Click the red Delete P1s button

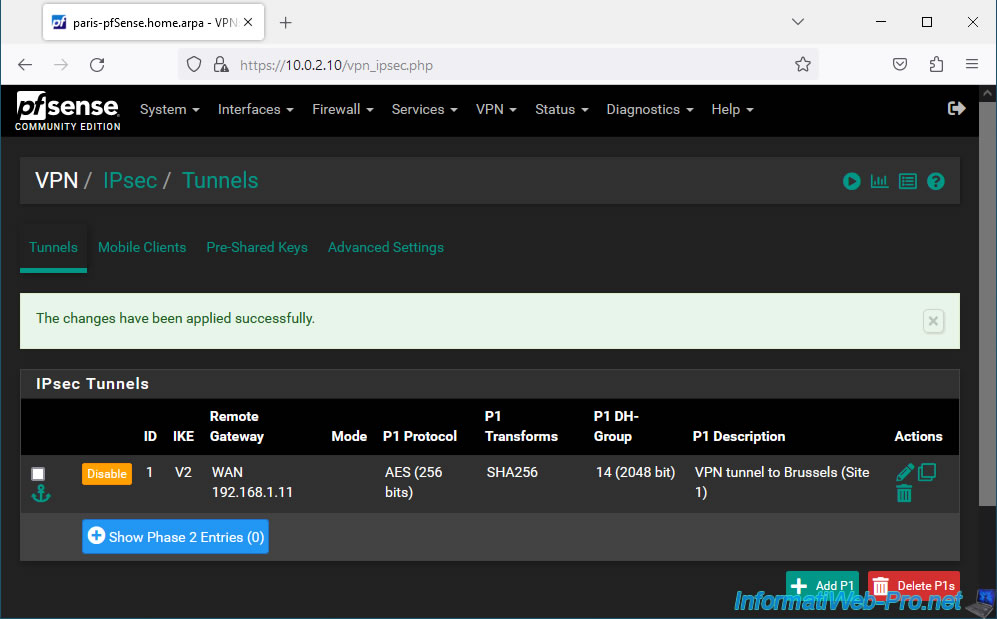pyautogui.click(x=914, y=585)
